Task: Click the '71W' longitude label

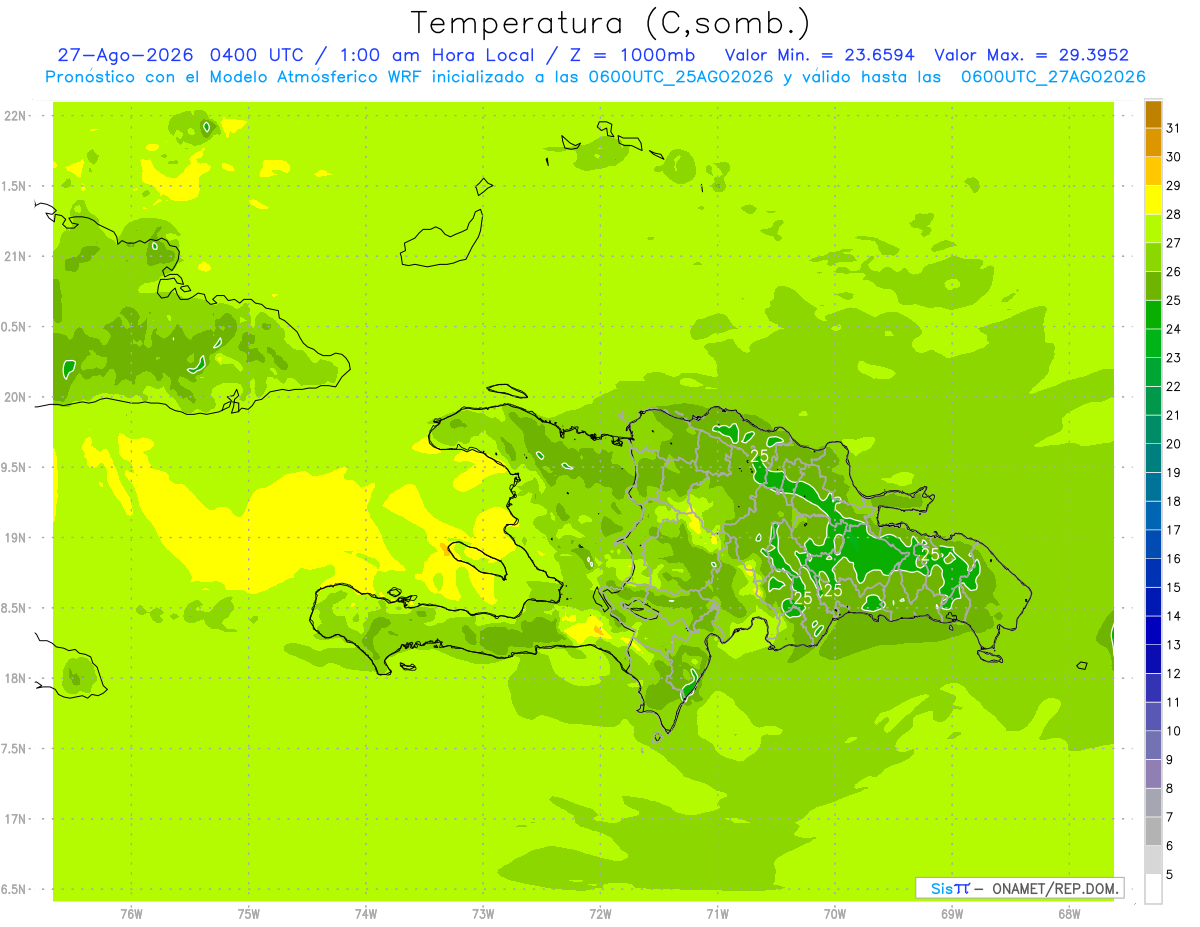Action: (x=717, y=914)
